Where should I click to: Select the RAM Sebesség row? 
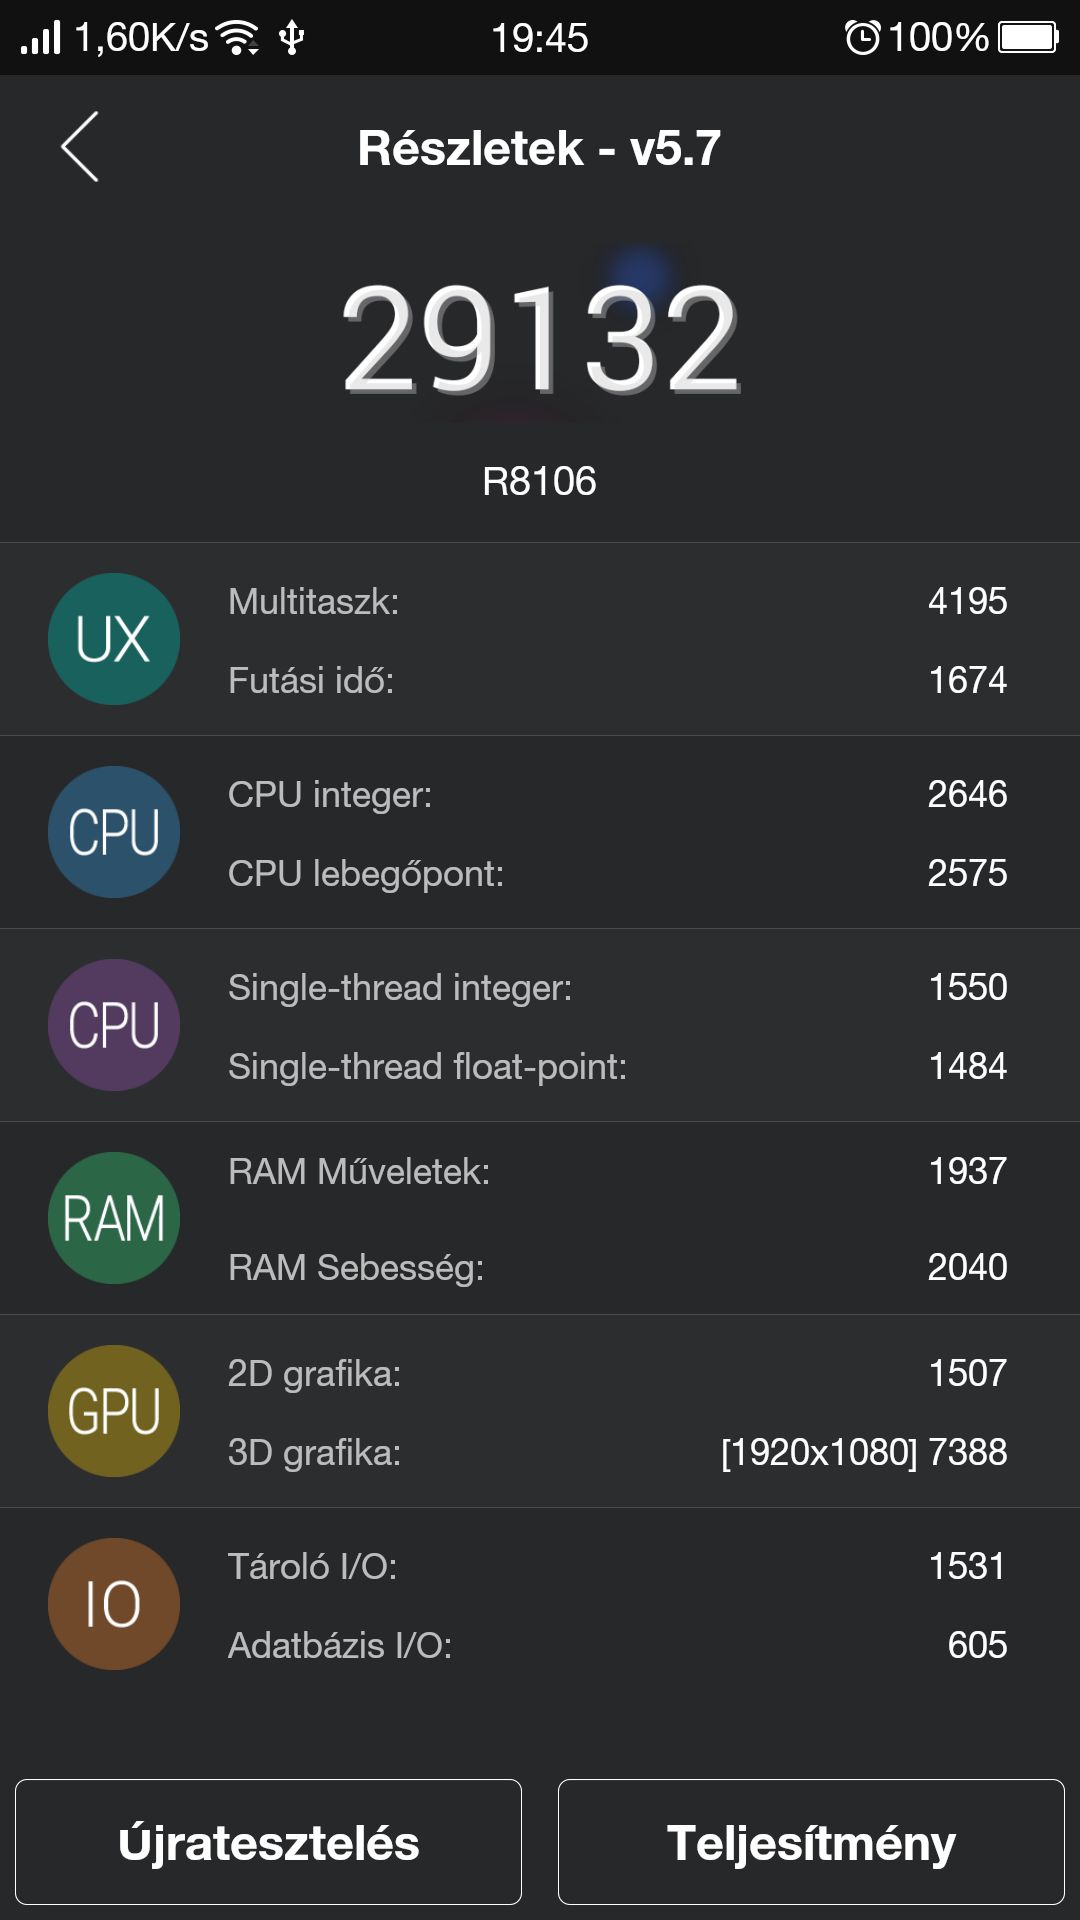(x=616, y=1267)
